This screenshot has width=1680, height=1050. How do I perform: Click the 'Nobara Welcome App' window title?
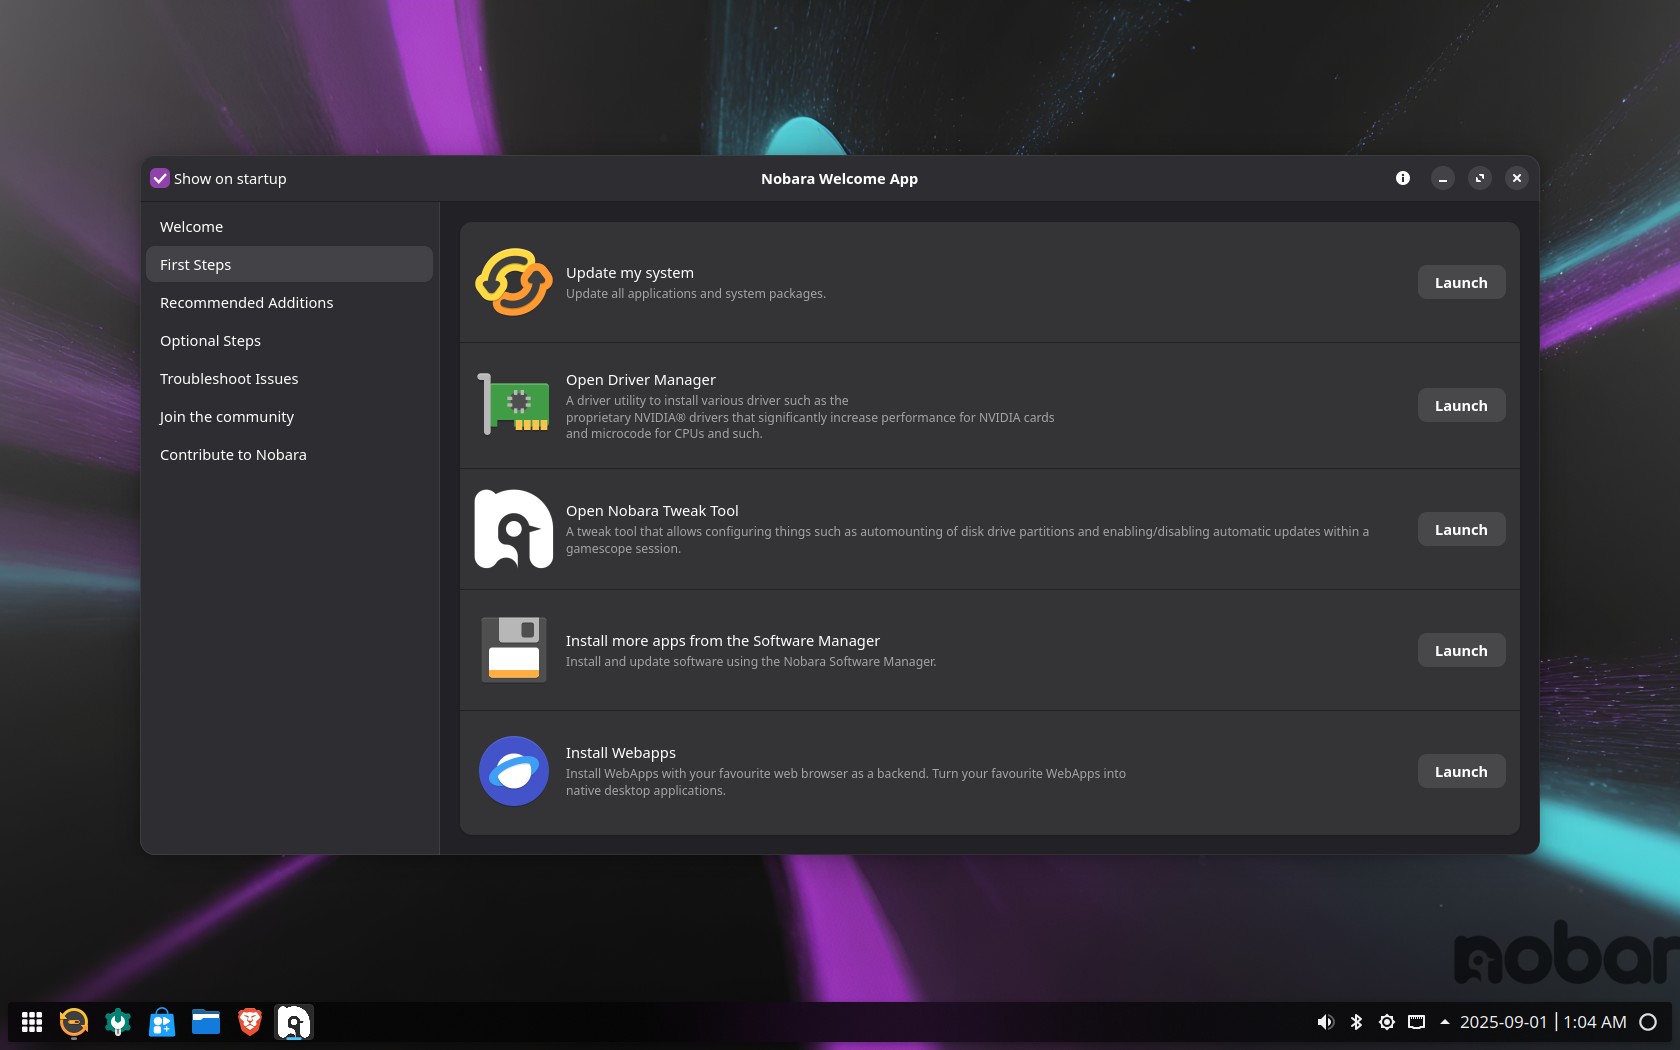(839, 179)
